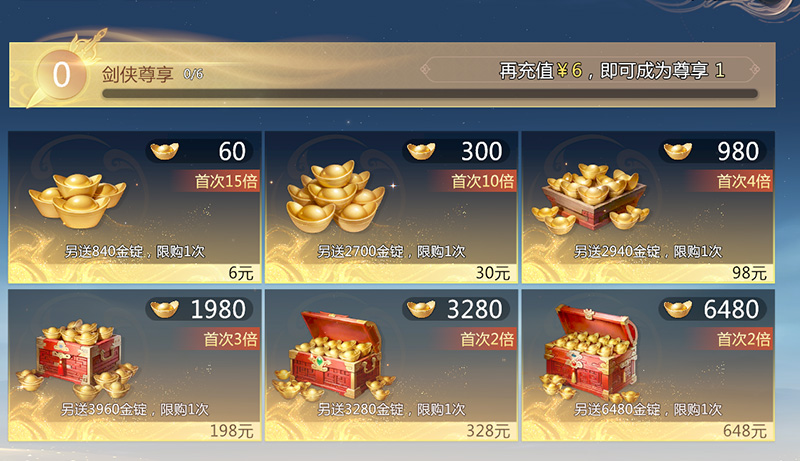Image resolution: width=800 pixels, height=461 pixels.
Task: Select the small gold ingot pile for 60
Action: point(77,200)
